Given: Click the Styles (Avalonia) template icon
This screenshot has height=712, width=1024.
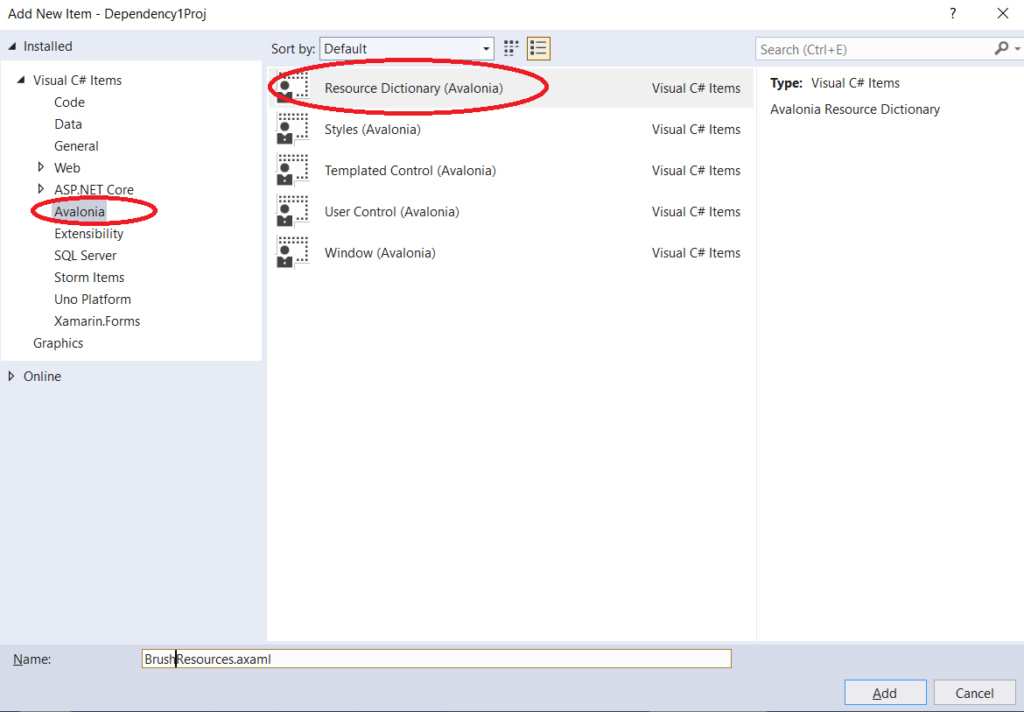Looking at the screenshot, I should (x=292, y=129).
